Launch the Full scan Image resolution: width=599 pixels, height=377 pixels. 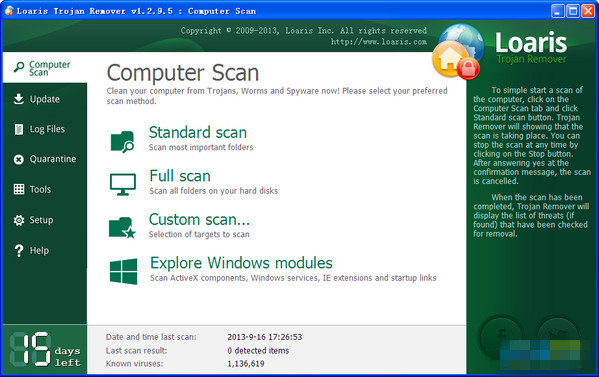(180, 176)
